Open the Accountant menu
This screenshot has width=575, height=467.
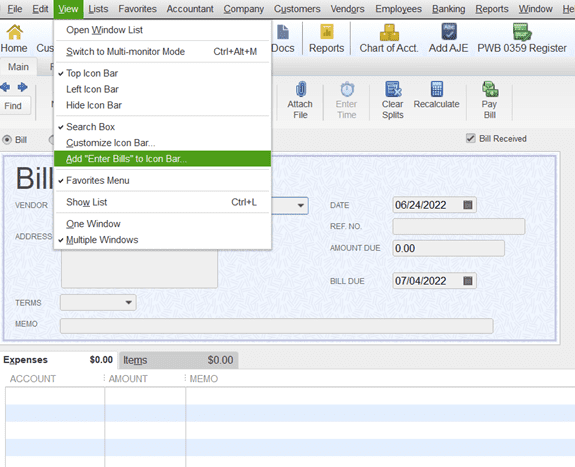point(190,9)
